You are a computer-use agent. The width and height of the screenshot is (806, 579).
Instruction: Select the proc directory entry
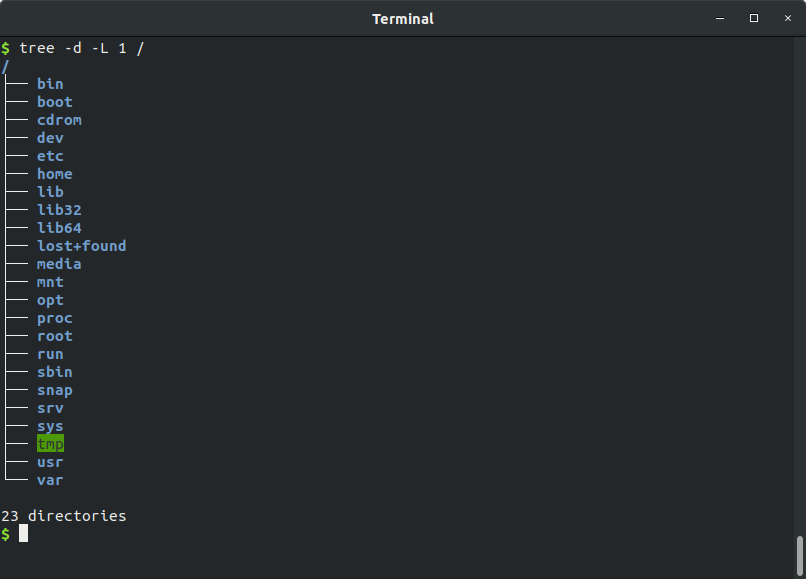55,318
